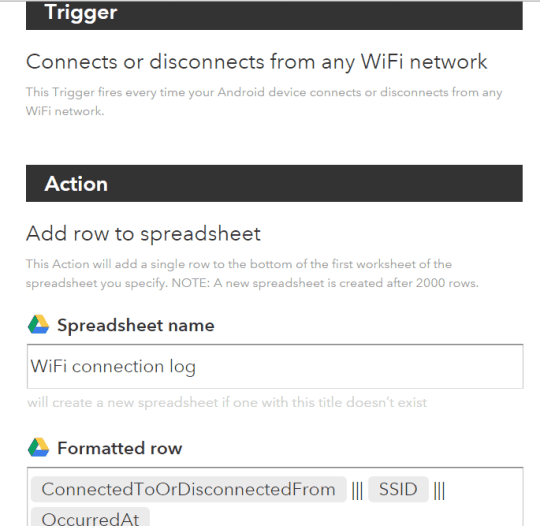Select the OccurredAt ingredient chip
Screen dimensions: 540x526
click(x=90, y=517)
